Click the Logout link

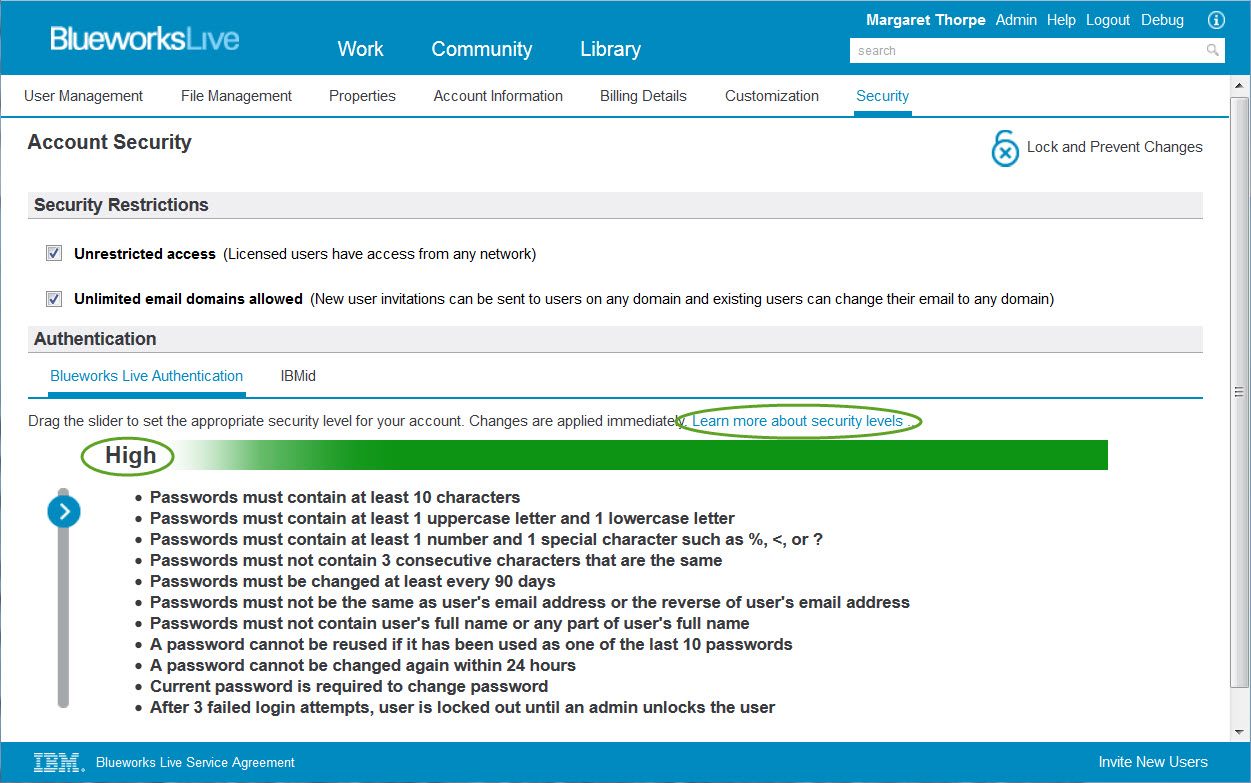coord(1108,20)
